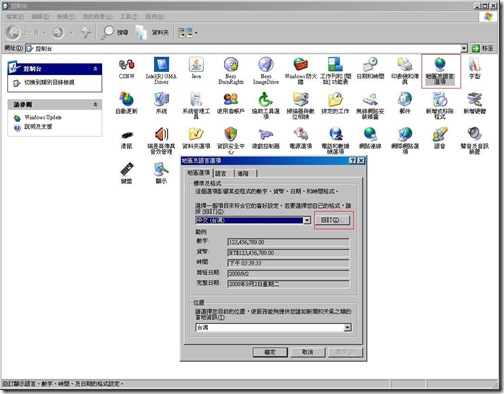Open Nero BurnRights icon
The width and height of the screenshot is (504, 394).
click(x=231, y=70)
